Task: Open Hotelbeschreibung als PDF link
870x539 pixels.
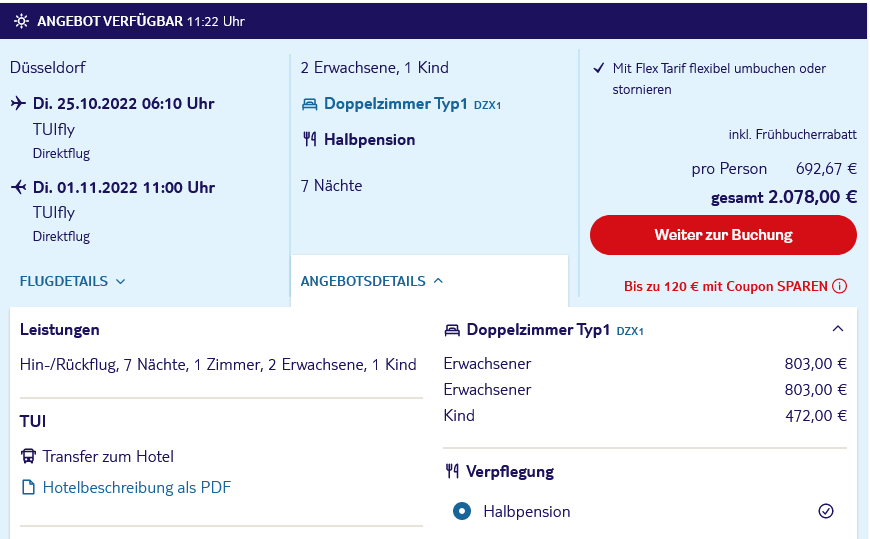Action: pyautogui.click(x=136, y=487)
